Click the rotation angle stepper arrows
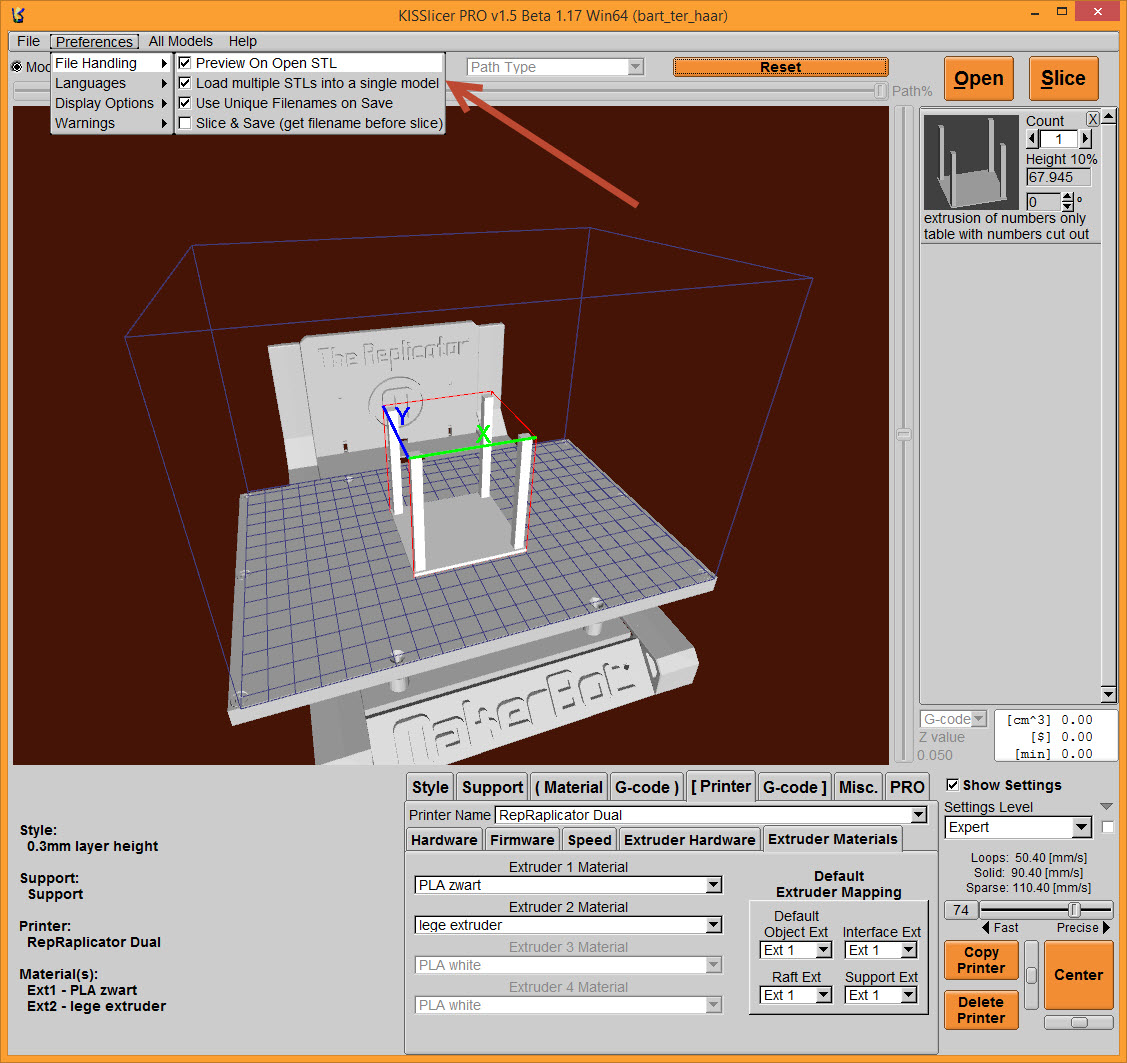The image size is (1127, 1063). click(1067, 201)
